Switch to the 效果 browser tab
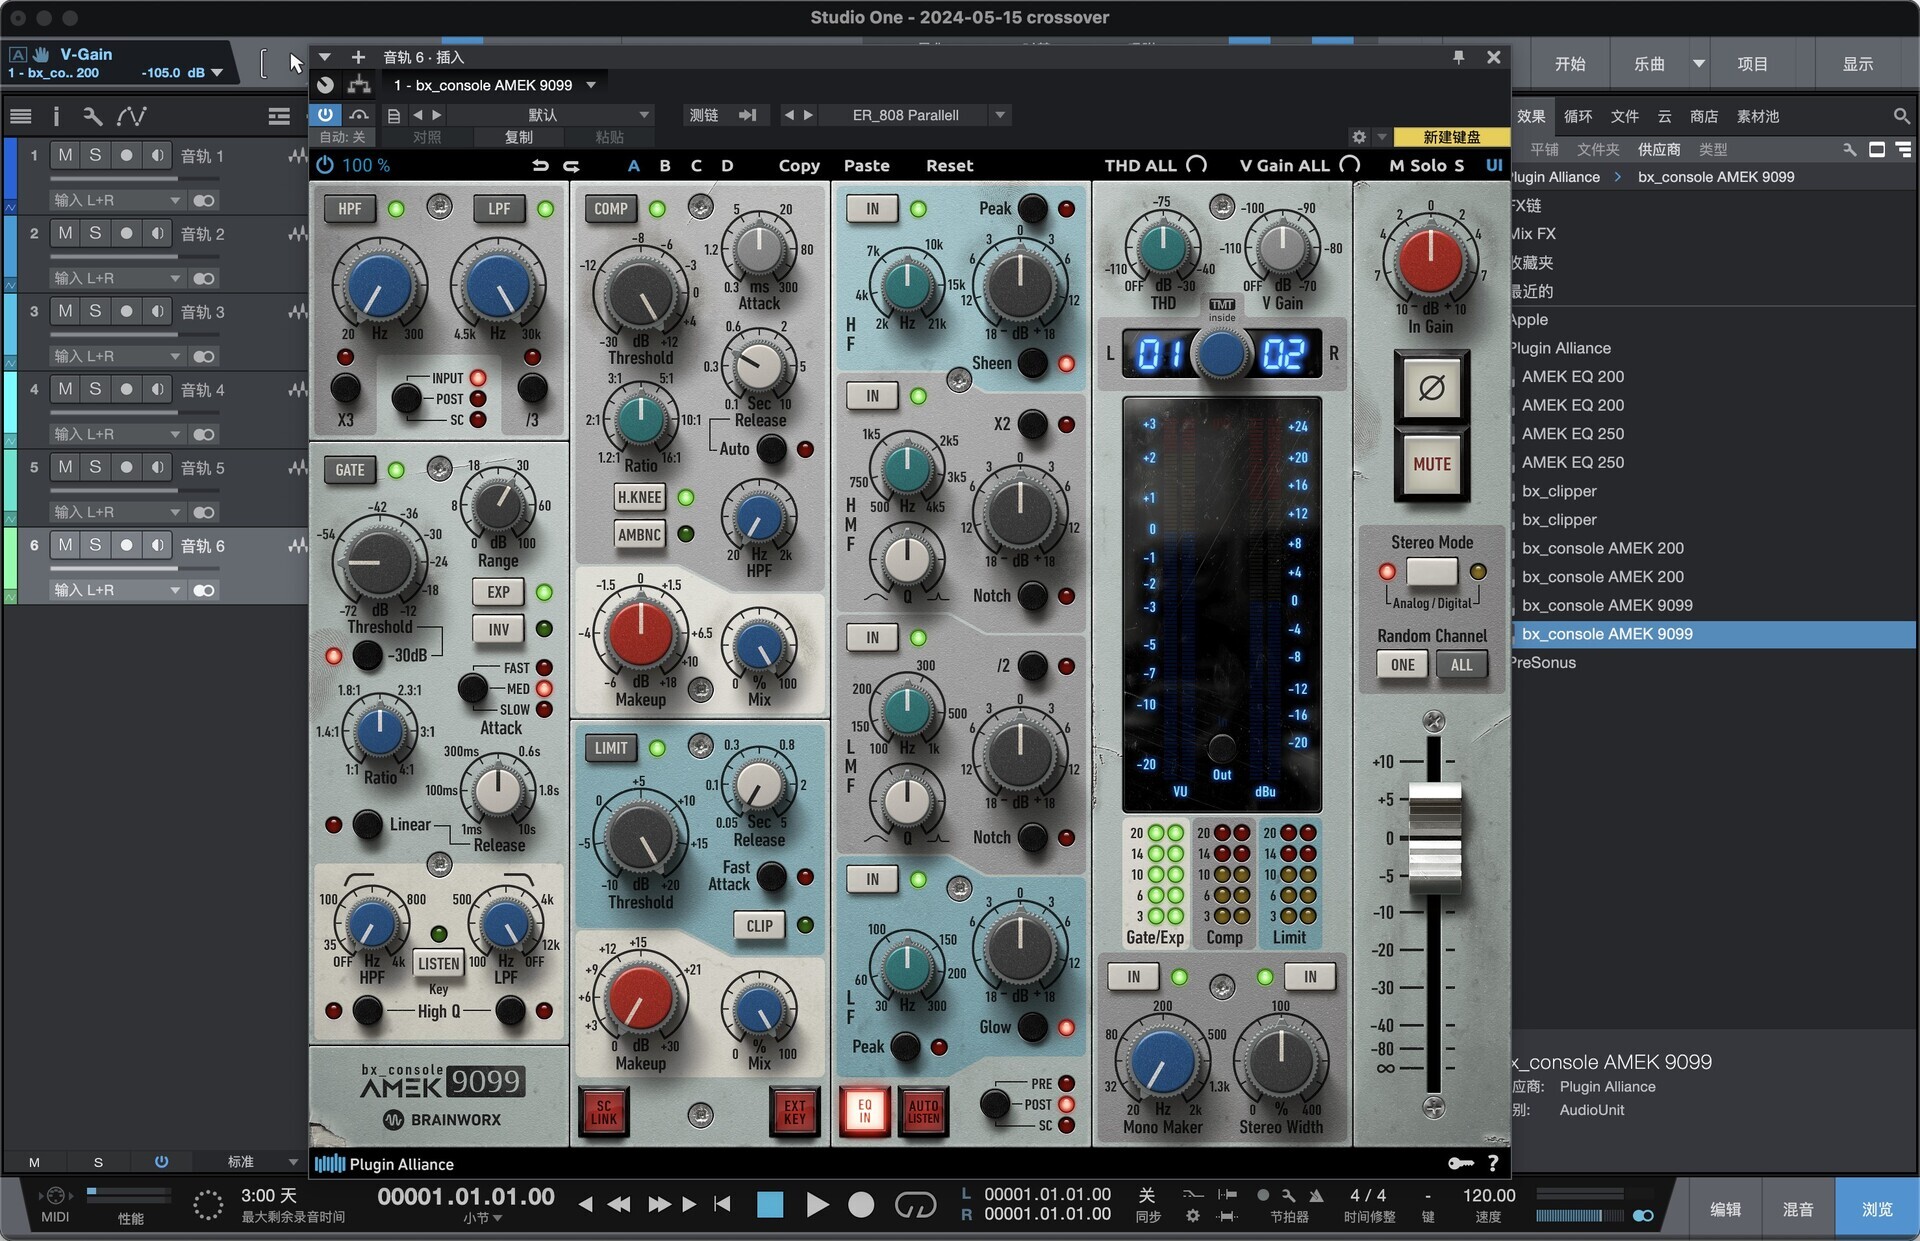1920x1241 pixels. (1531, 116)
